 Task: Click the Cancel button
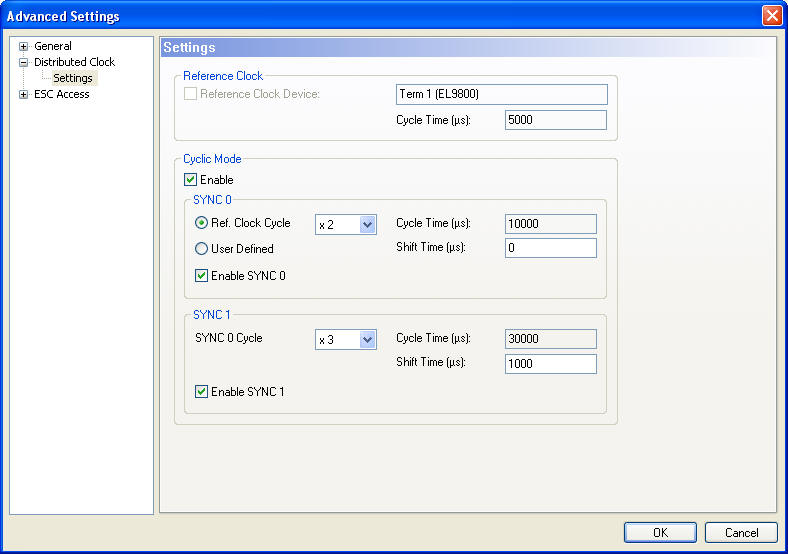point(741,532)
